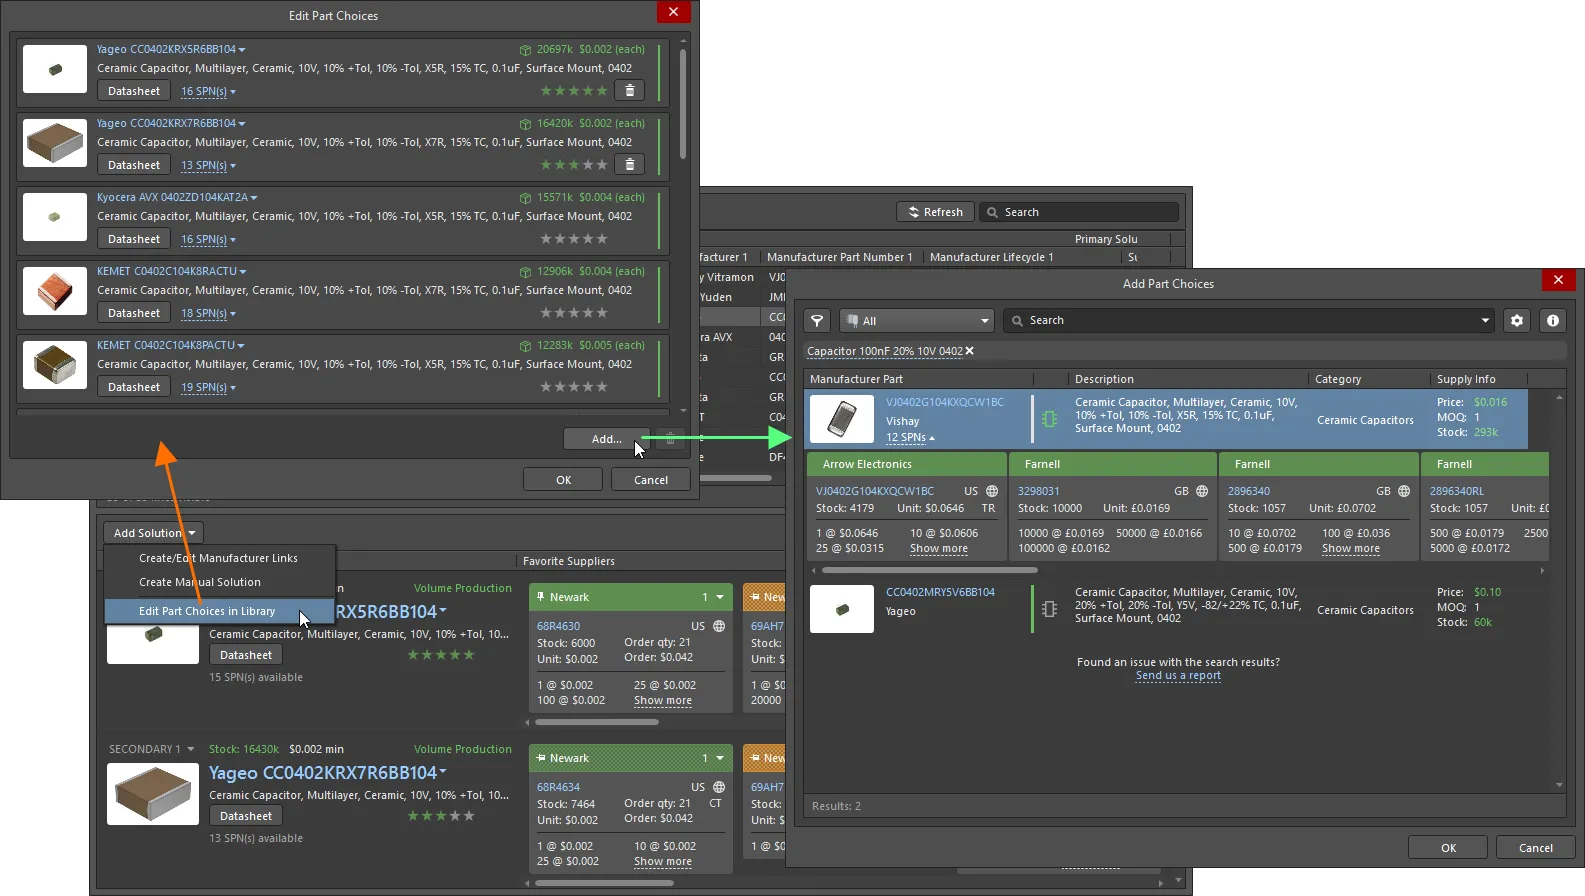The height and width of the screenshot is (896, 1585).
Task: Click Supply Info column header
Action: (x=1466, y=379)
